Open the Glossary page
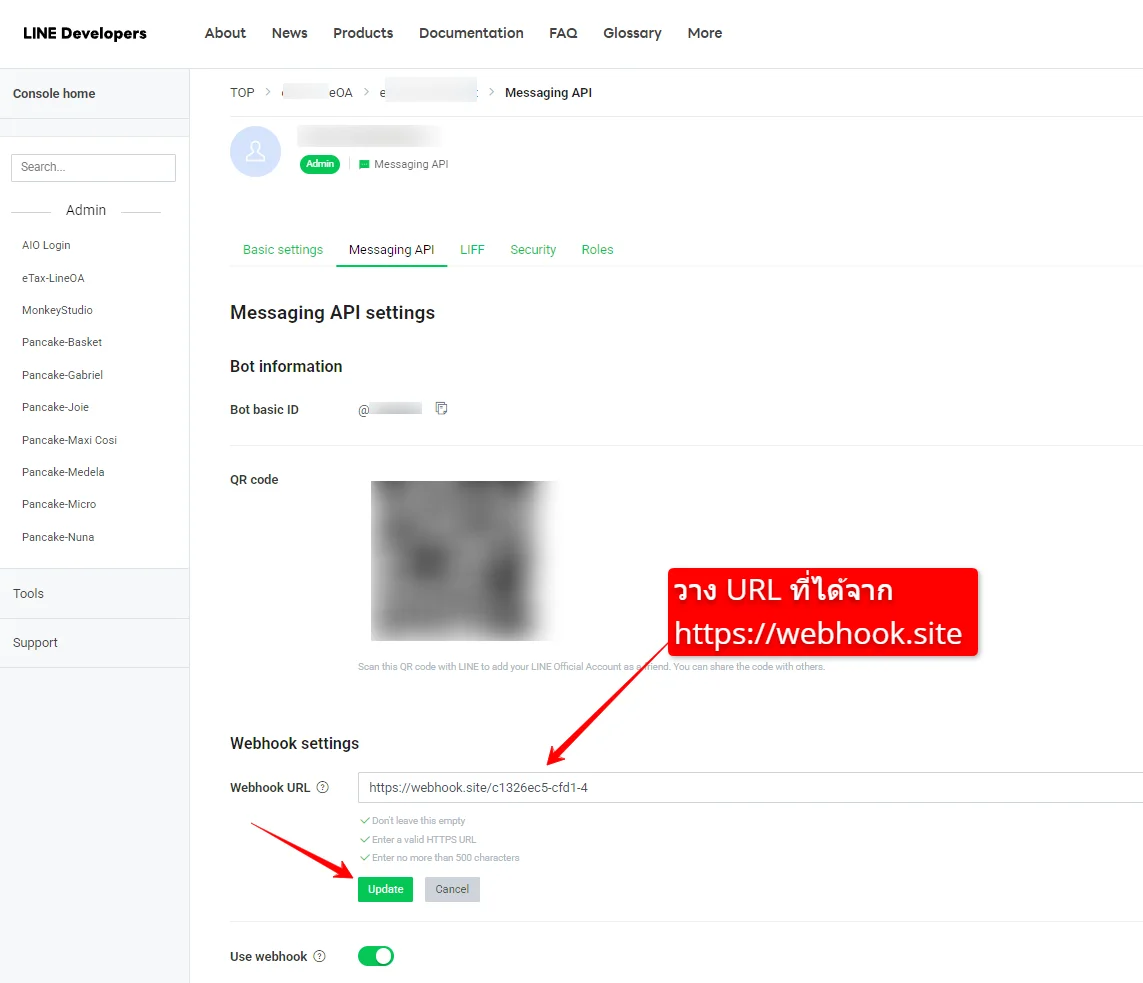This screenshot has width=1143, height=983. click(x=632, y=33)
